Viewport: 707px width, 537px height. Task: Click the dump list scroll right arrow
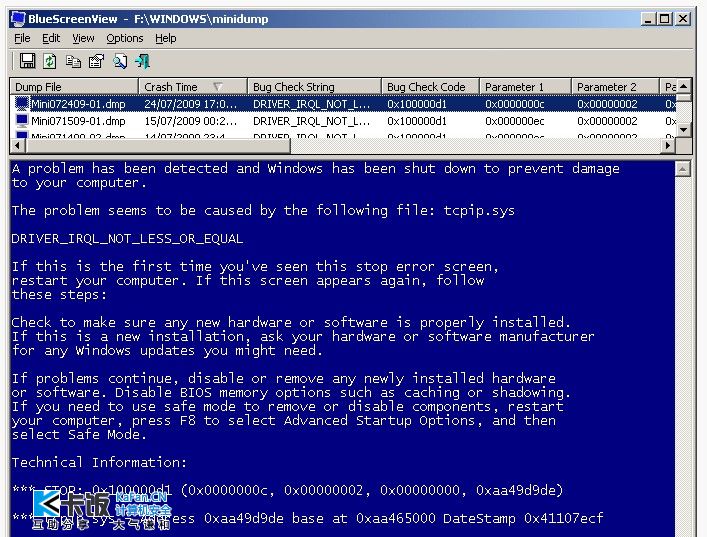click(668, 146)
